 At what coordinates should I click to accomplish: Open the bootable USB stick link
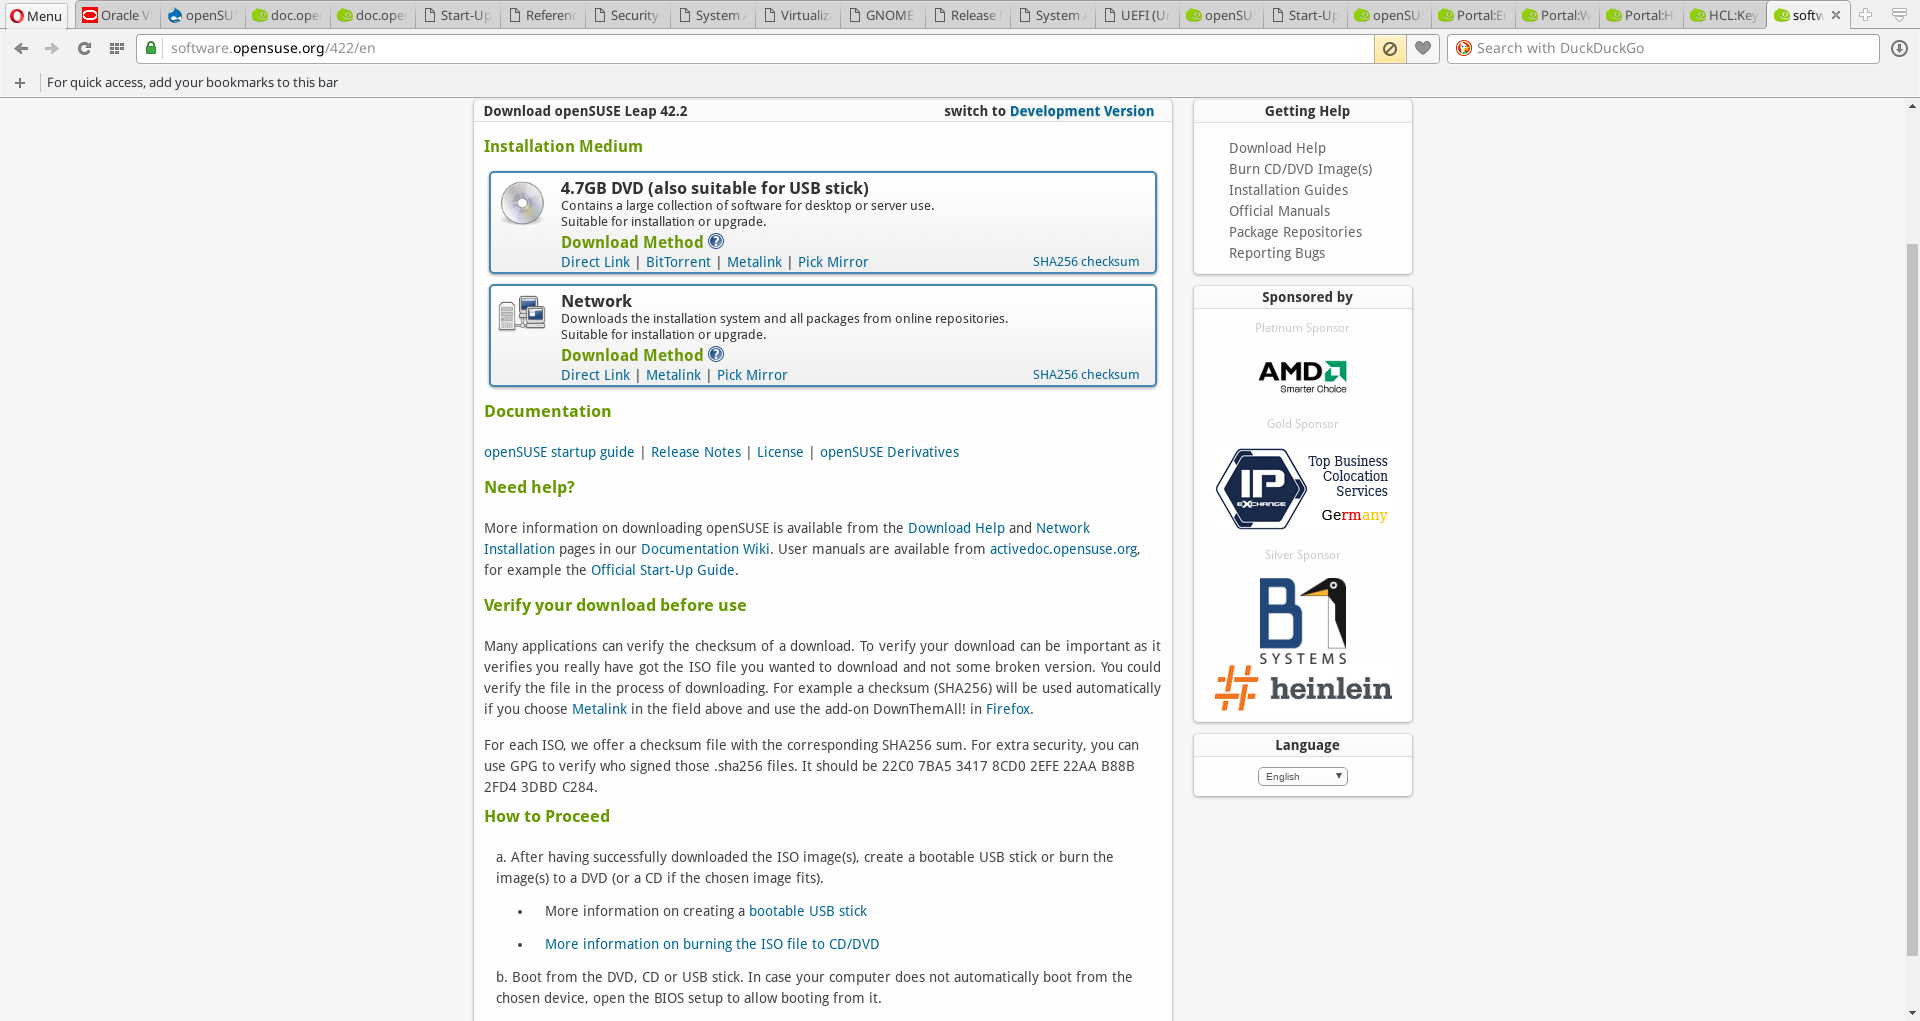tap(808, 911)
